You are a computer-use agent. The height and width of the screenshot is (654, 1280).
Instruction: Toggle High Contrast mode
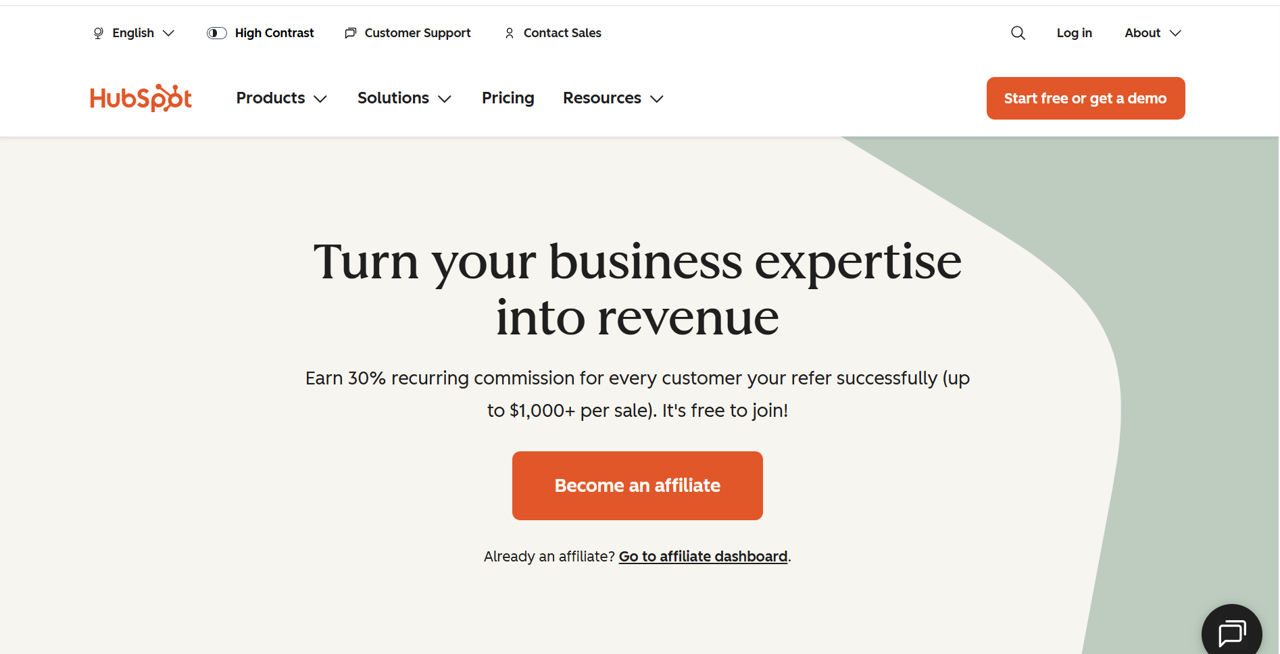(x=260, y=33)
